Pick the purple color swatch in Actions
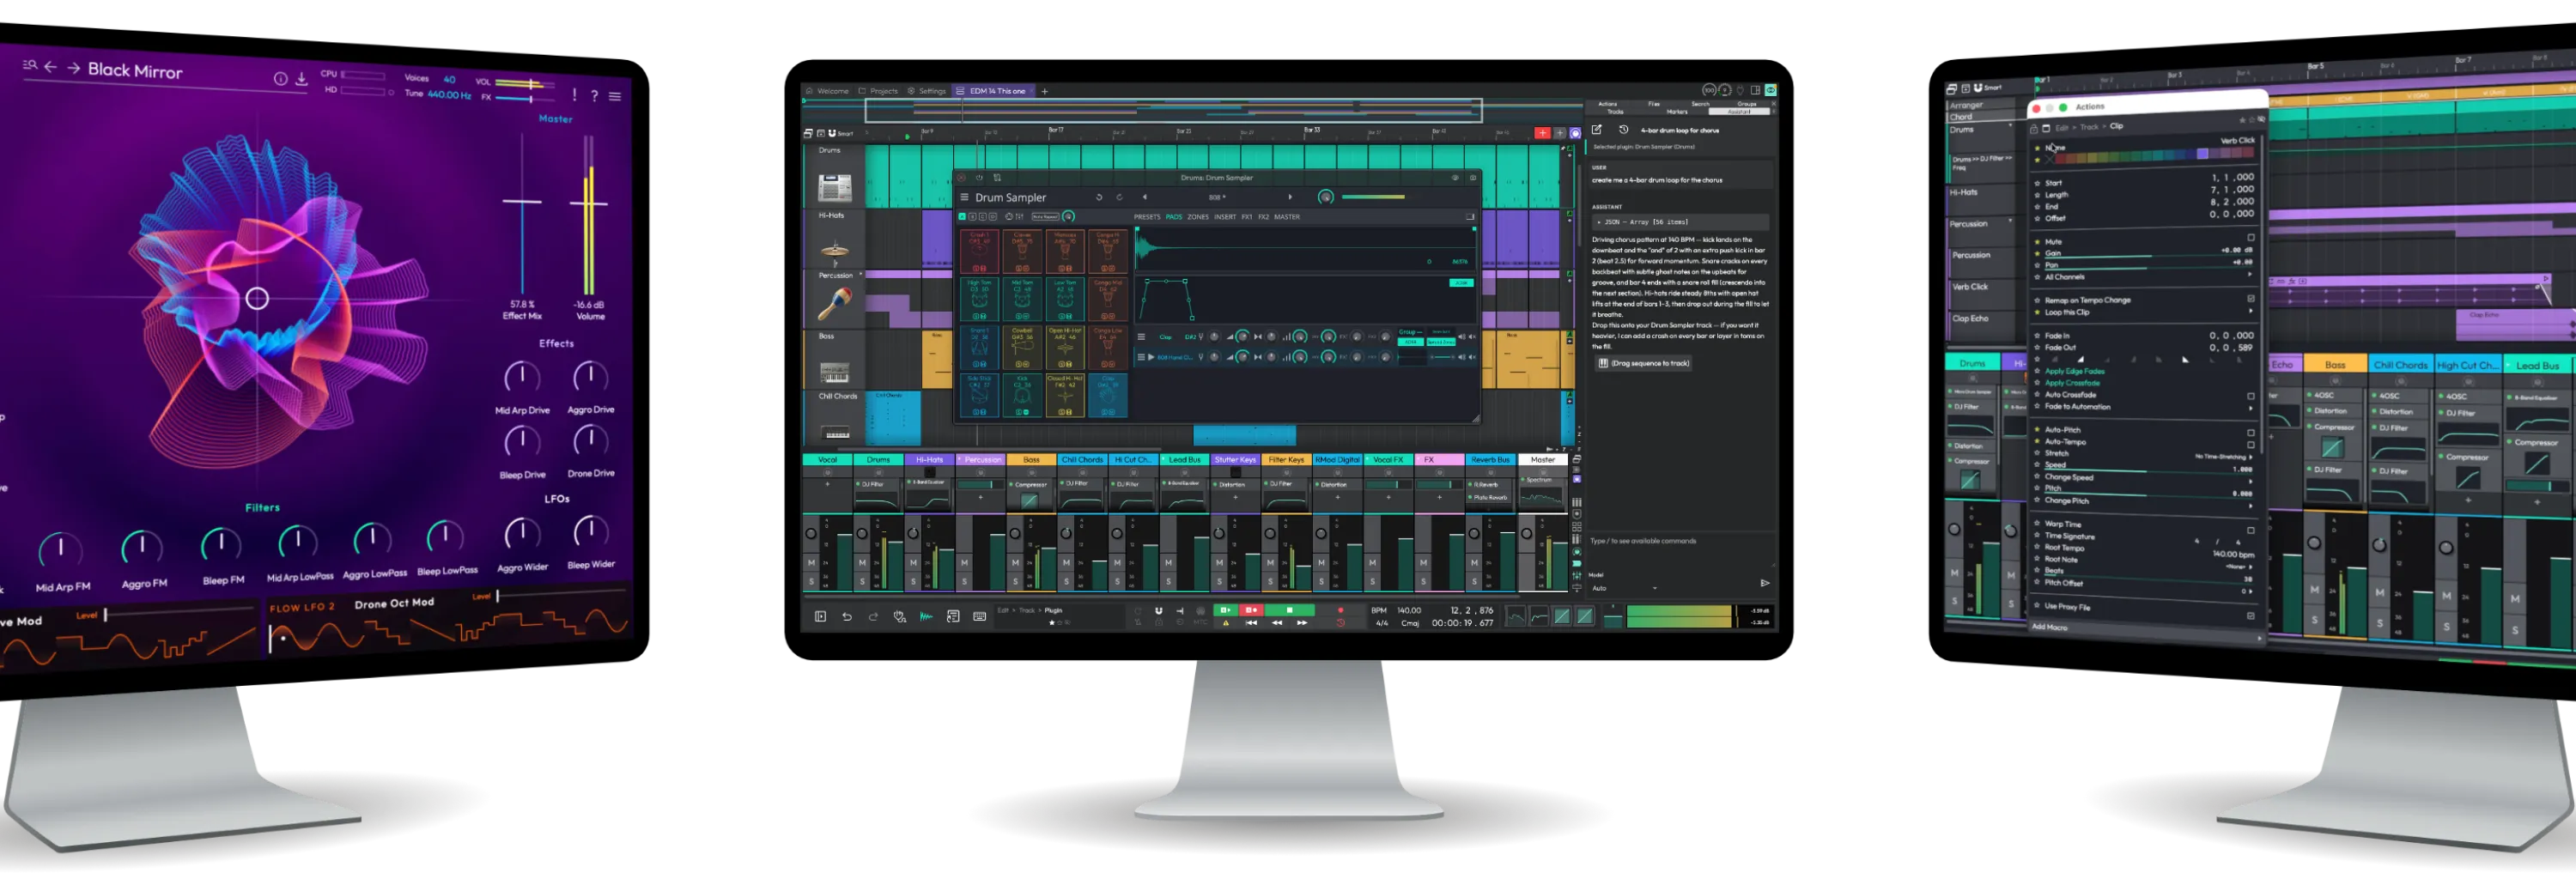 (2202, 154)
